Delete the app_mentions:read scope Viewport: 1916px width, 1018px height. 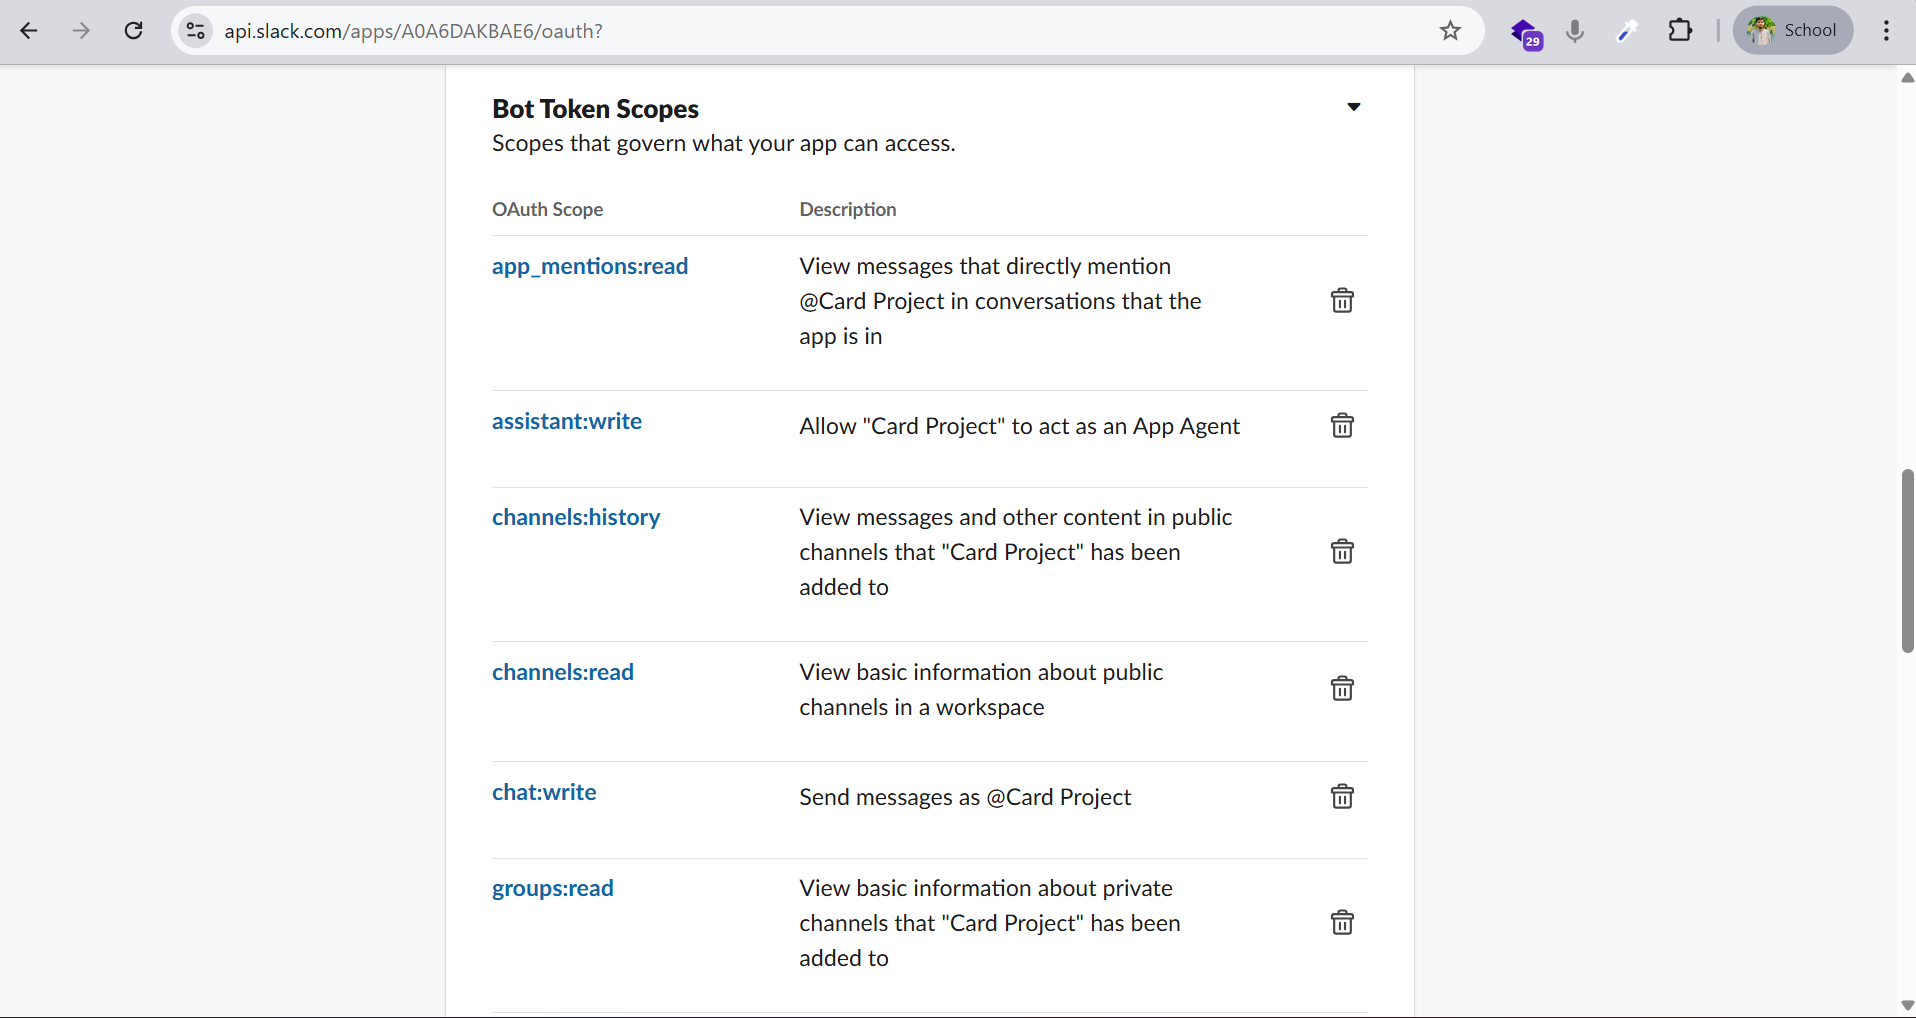1342,301
